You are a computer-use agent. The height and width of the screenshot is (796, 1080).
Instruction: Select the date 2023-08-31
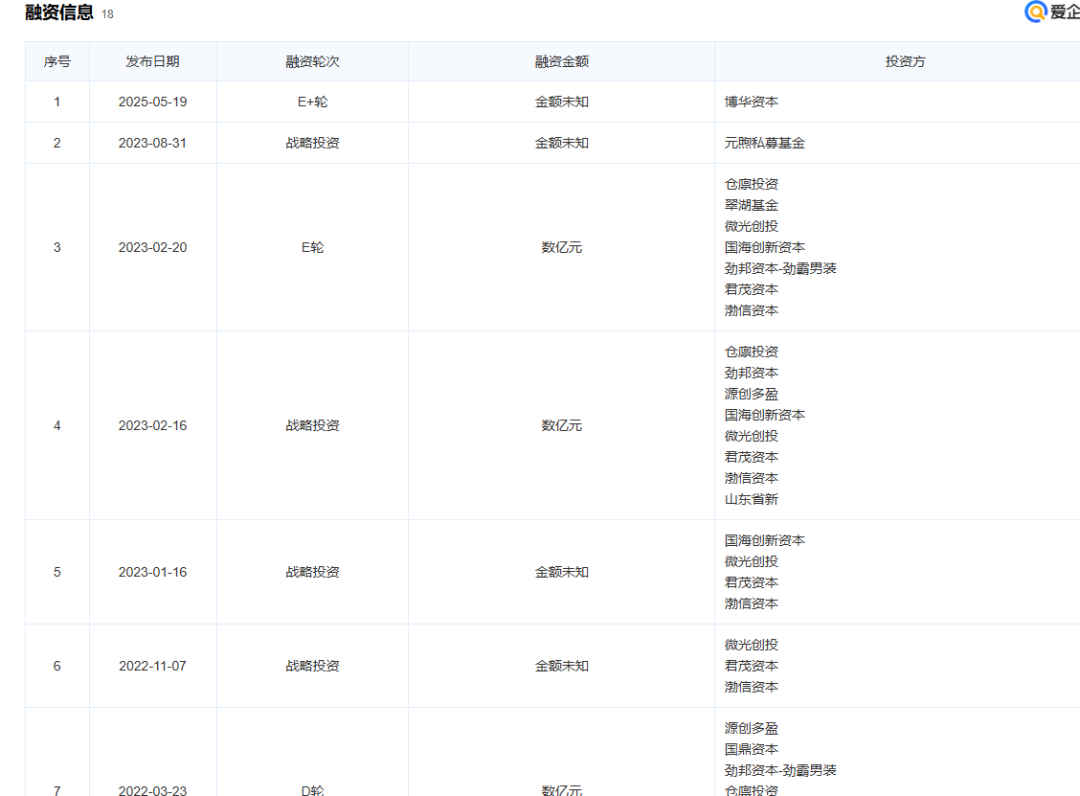152,143
